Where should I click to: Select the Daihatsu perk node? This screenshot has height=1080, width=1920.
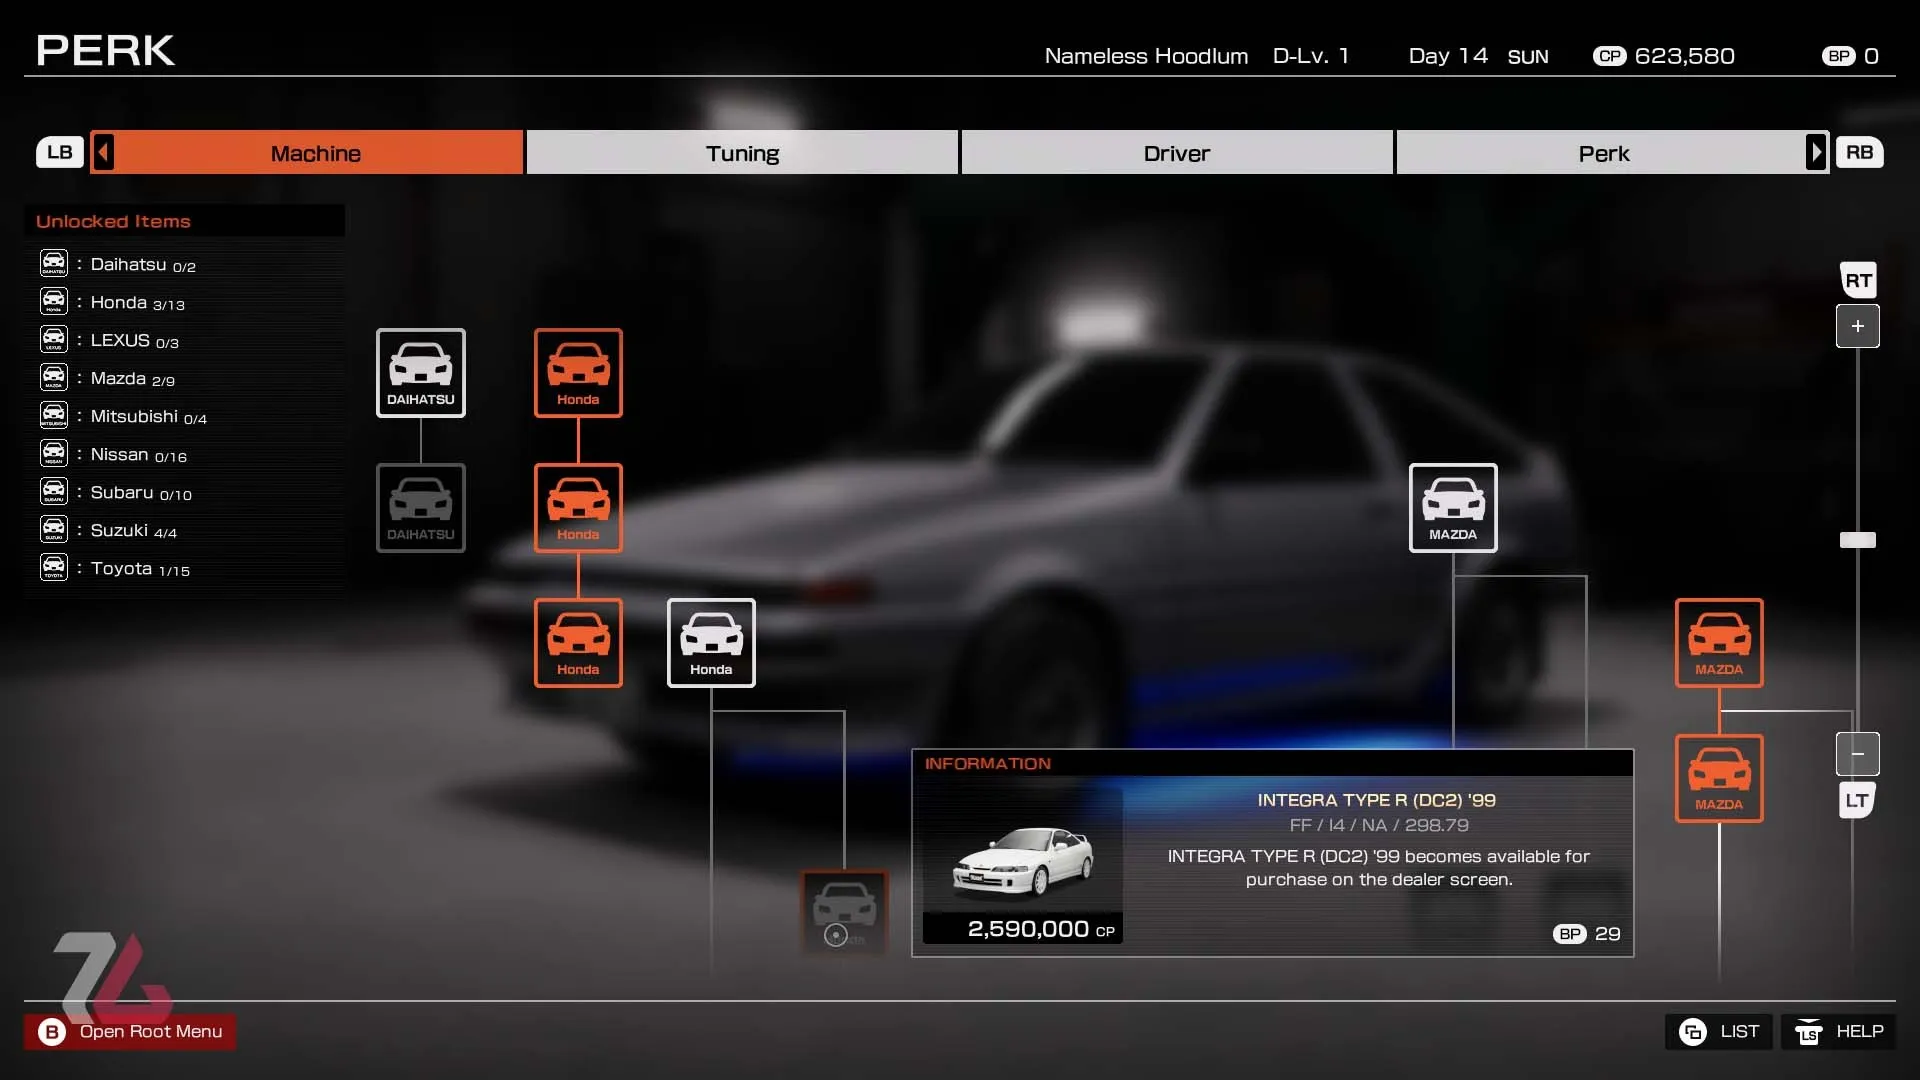pos(420,372)
